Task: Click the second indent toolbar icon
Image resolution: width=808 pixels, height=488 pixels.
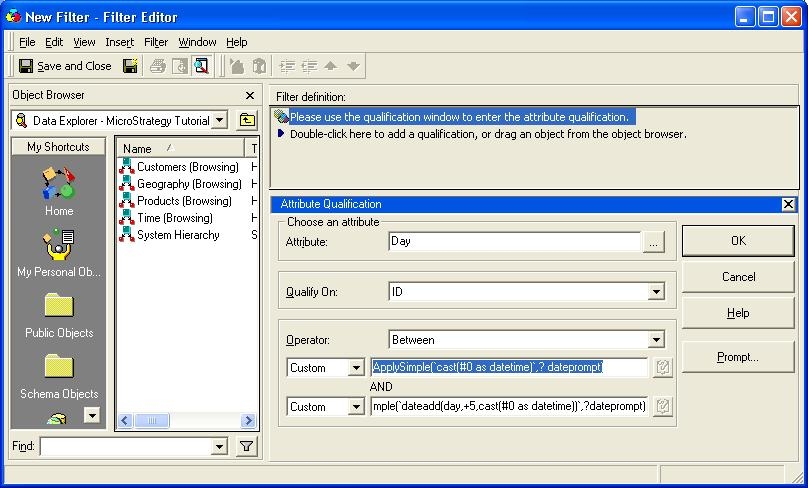Action: (x=309, y=66)
